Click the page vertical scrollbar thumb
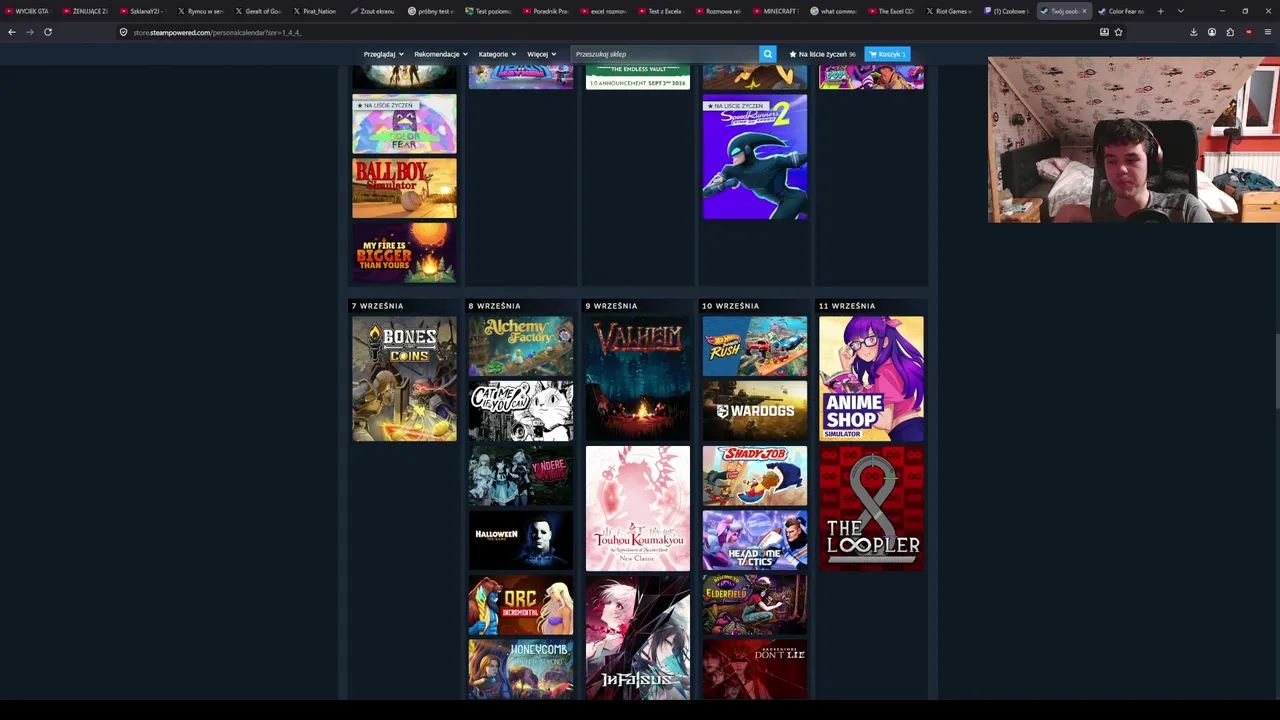The width and height of the screenshot is (1280, 720). coord(1276,372)
